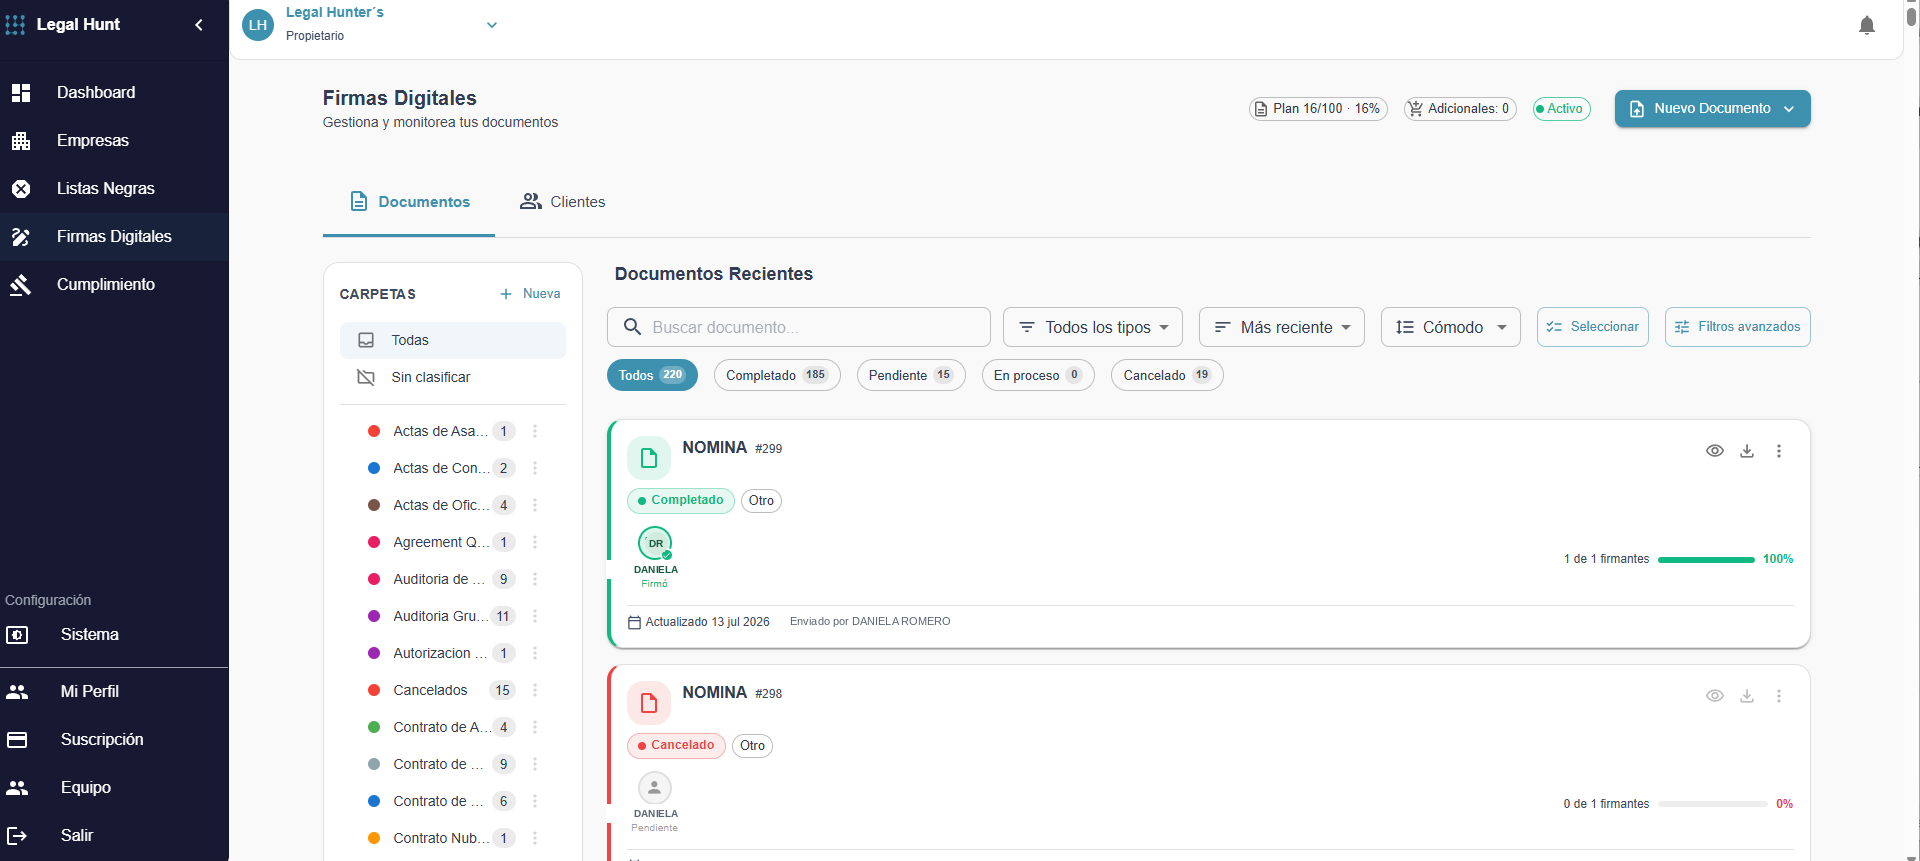Switch to the Documentos tab
Image resolution: width=1920 pixels, height=861 pixels.
pos(409,202)
